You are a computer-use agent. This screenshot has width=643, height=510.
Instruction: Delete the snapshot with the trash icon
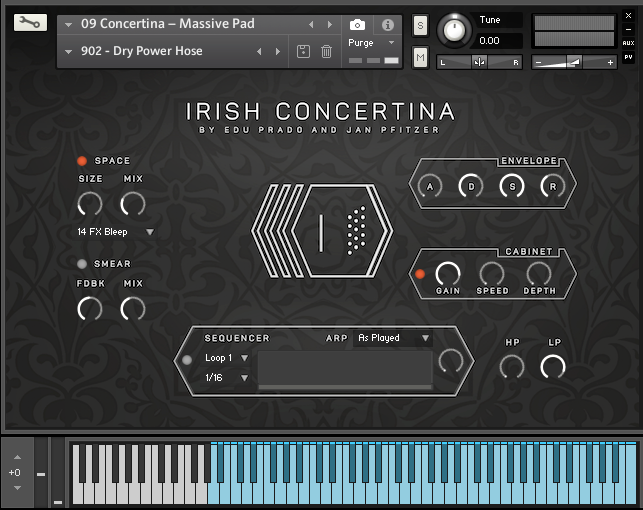326,51
